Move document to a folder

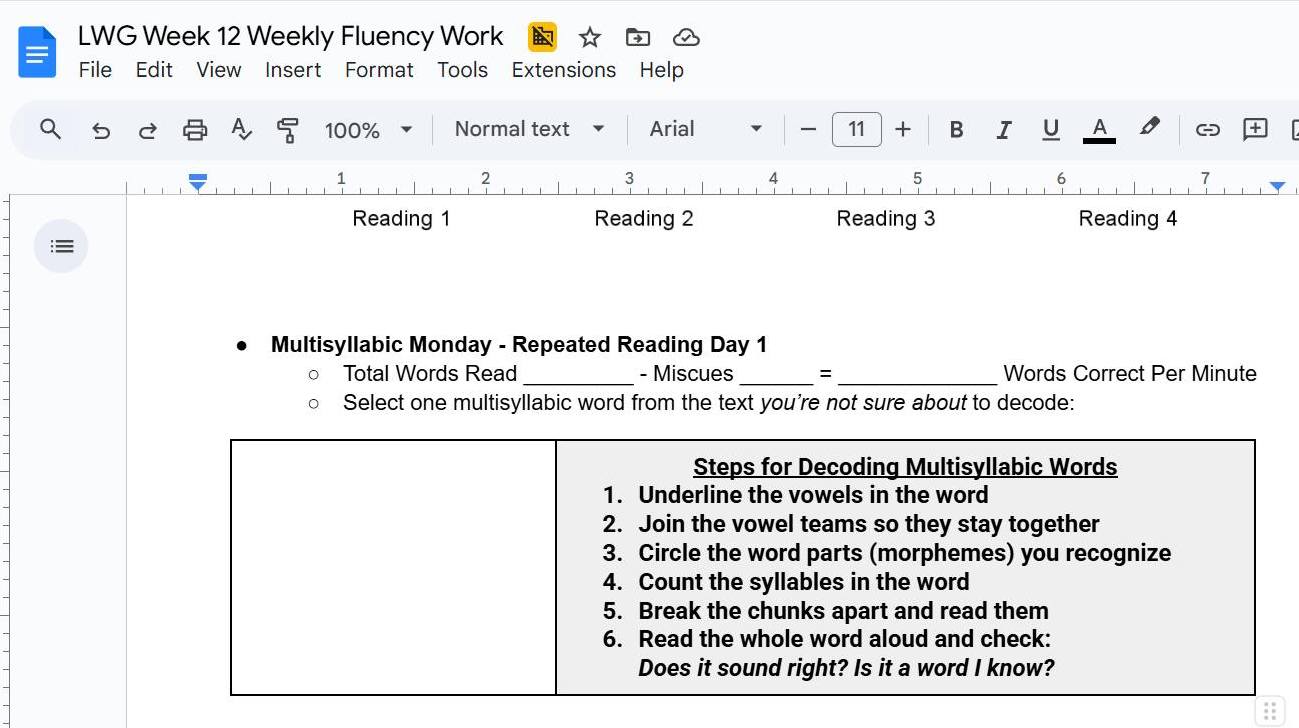coord(637,38)
